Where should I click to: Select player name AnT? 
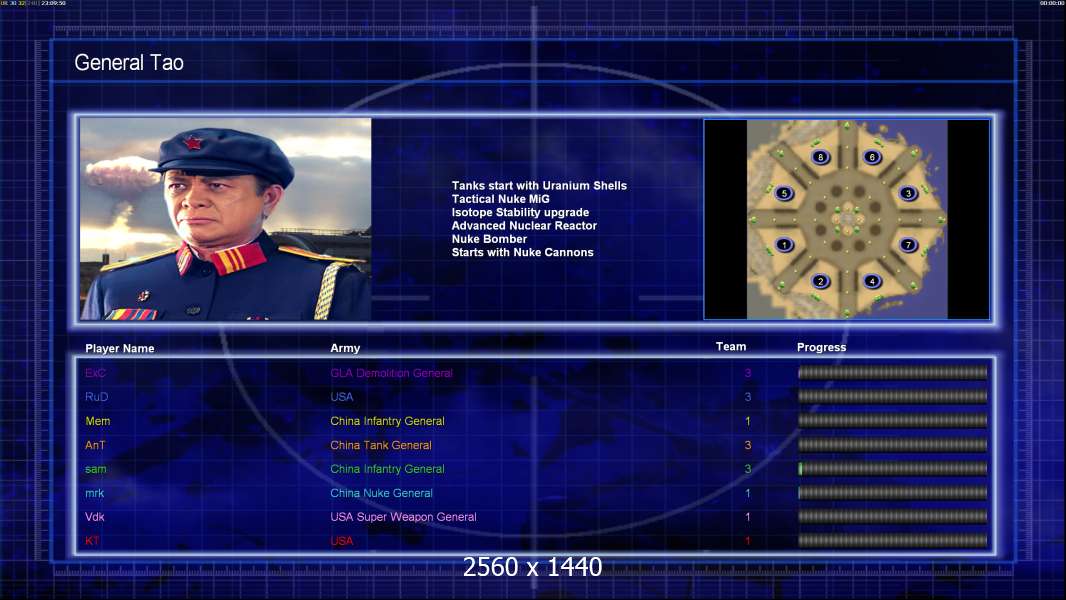coord(95,445)
